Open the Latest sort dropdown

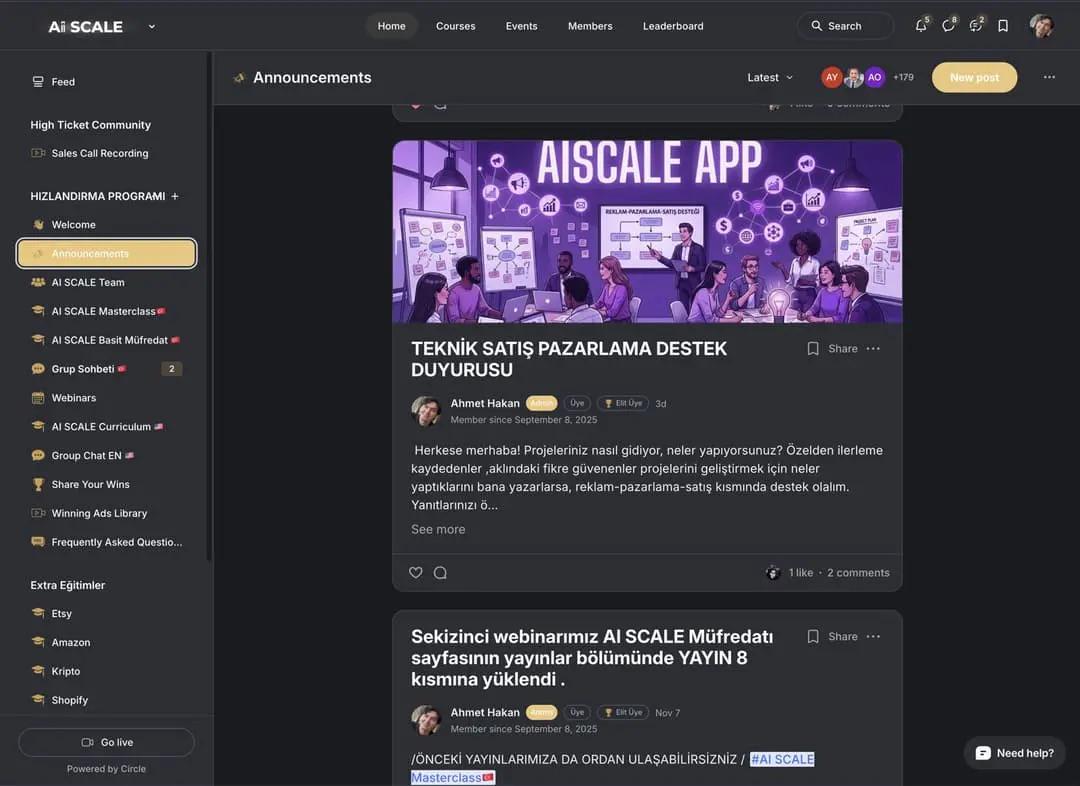[770, 78]
